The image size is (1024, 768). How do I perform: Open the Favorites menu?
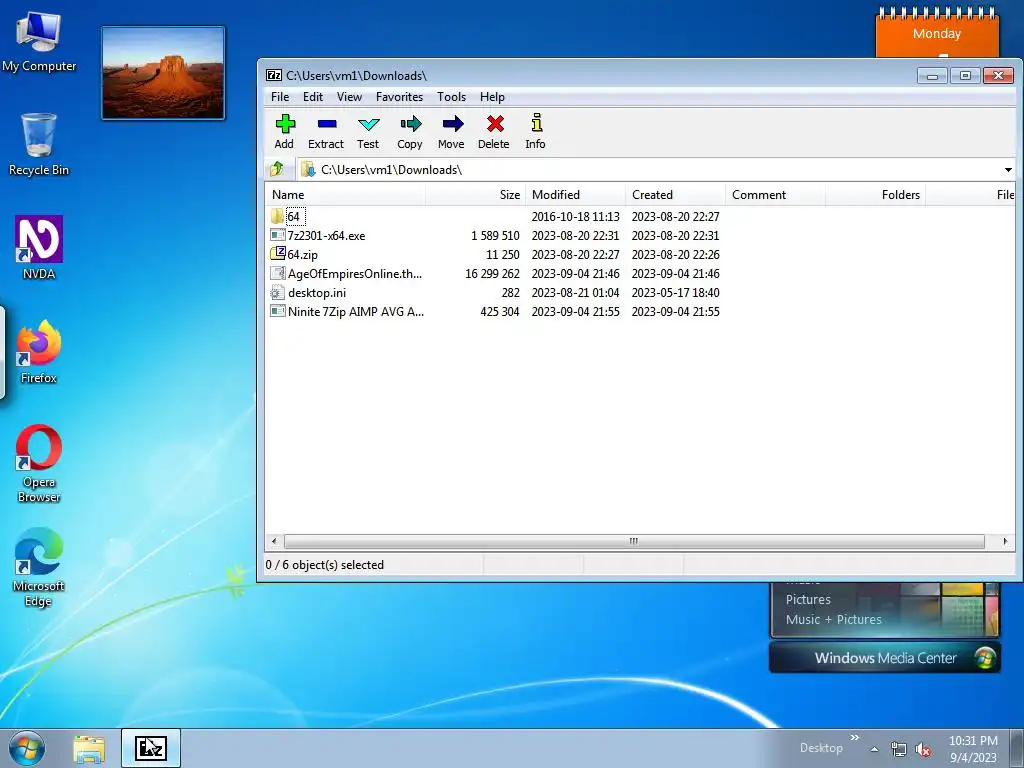[x=400, y=97]
